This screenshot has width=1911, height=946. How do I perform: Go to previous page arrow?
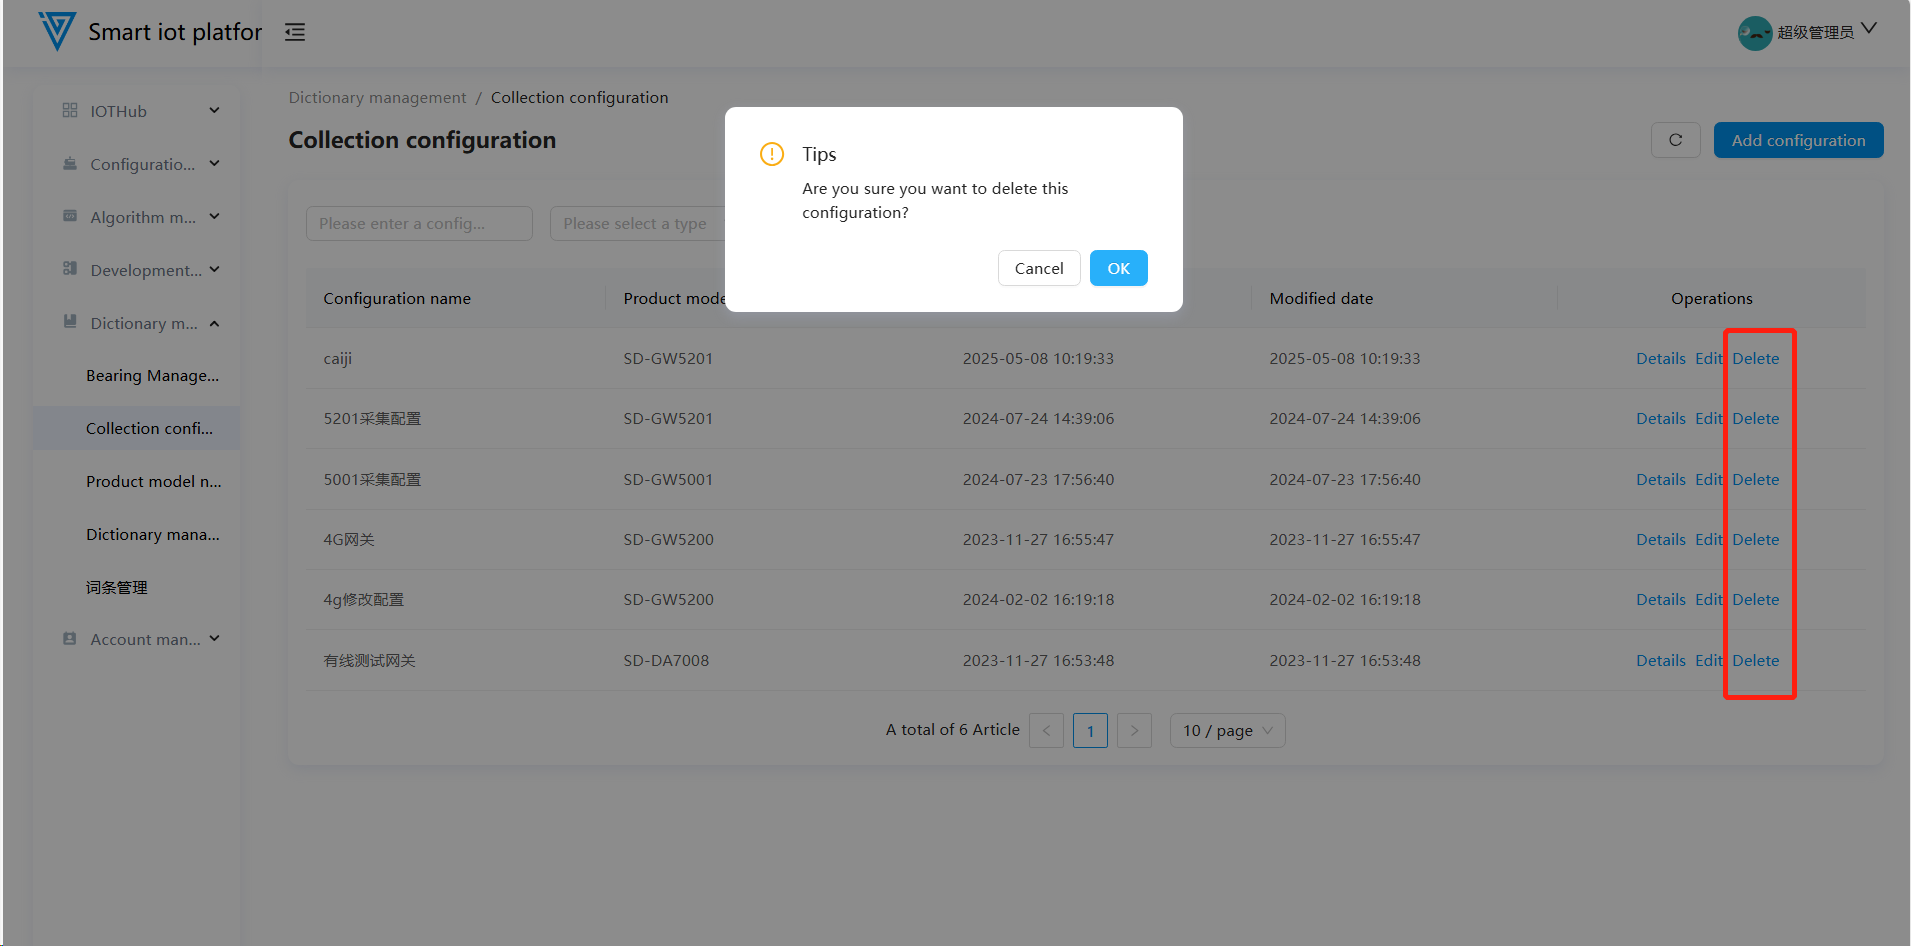(x=1046, y=730)
